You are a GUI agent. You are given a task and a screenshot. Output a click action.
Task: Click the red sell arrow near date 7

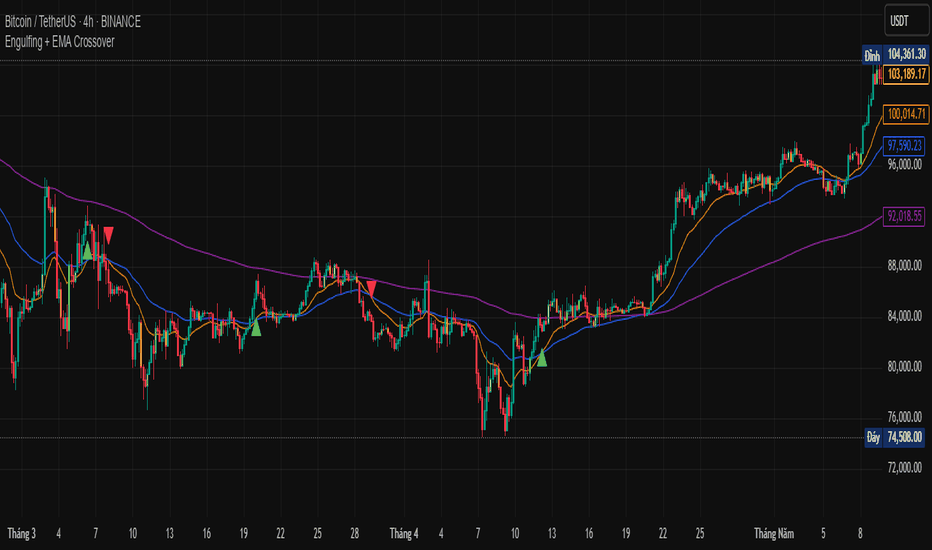pyautogui.click(x=108, y=235)
